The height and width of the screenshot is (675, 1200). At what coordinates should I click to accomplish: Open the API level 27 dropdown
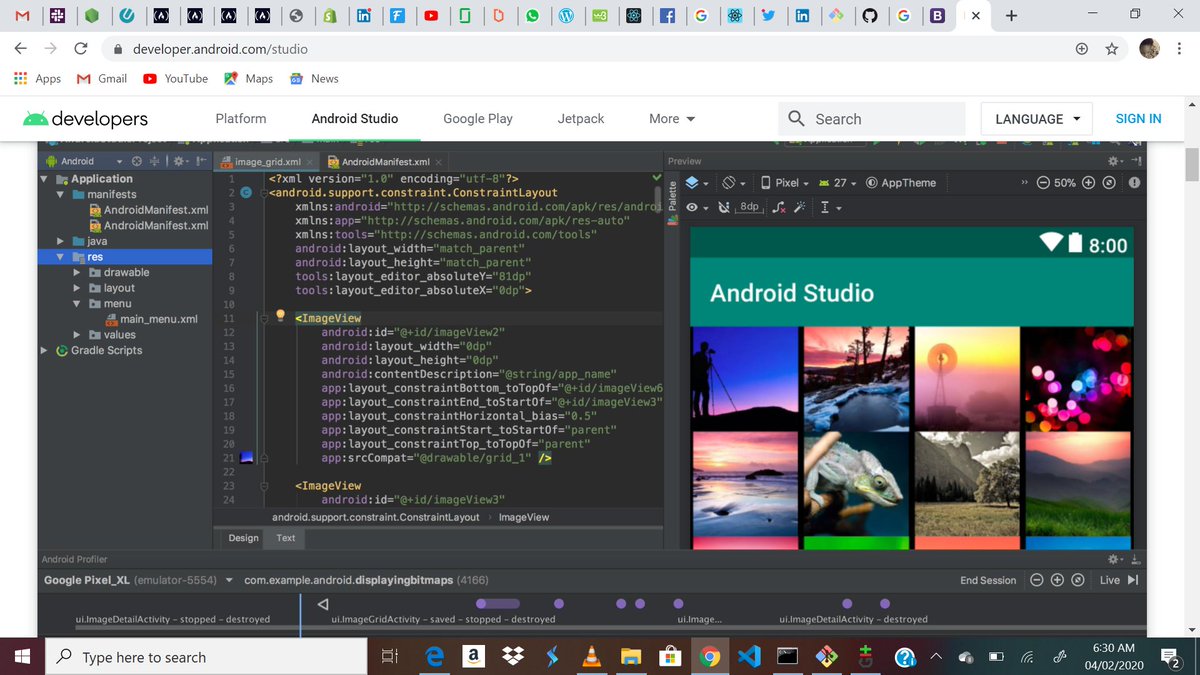tap(838, 183)
